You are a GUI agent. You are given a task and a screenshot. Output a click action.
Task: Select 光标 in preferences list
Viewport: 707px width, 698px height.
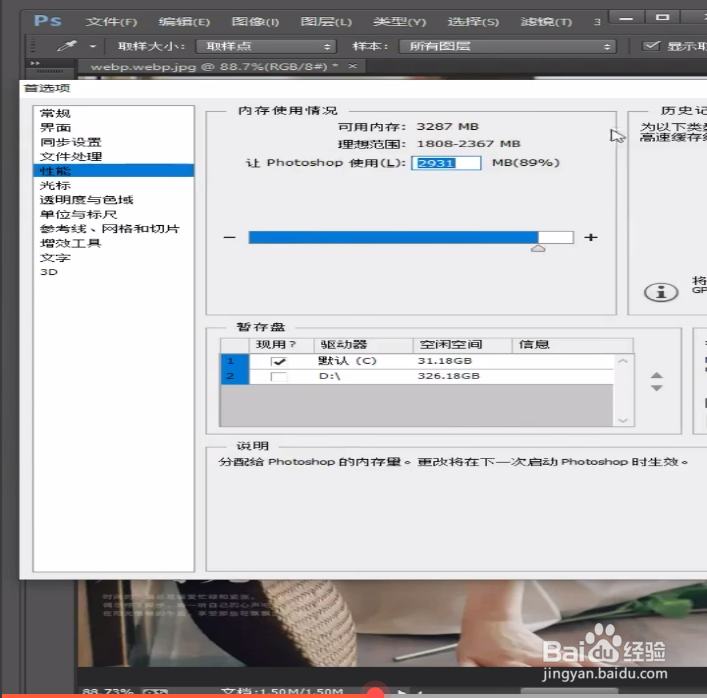[x=114, y=185]
